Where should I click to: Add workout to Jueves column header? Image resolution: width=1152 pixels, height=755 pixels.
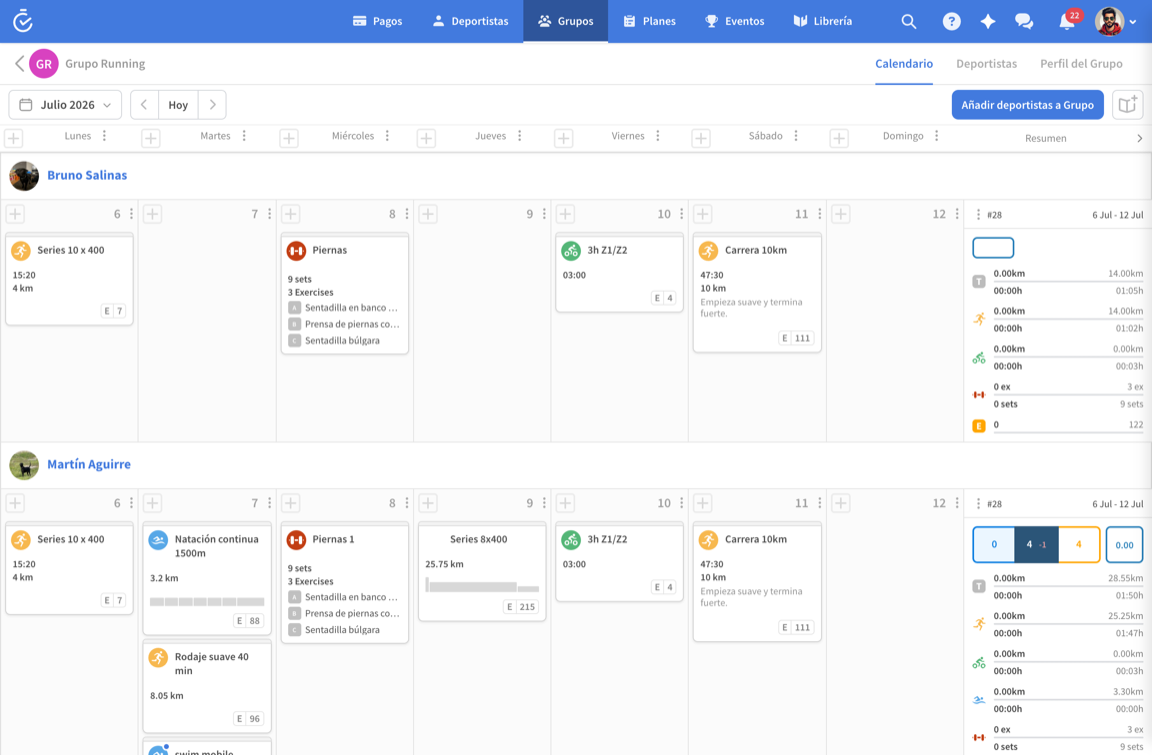point(426,137)
